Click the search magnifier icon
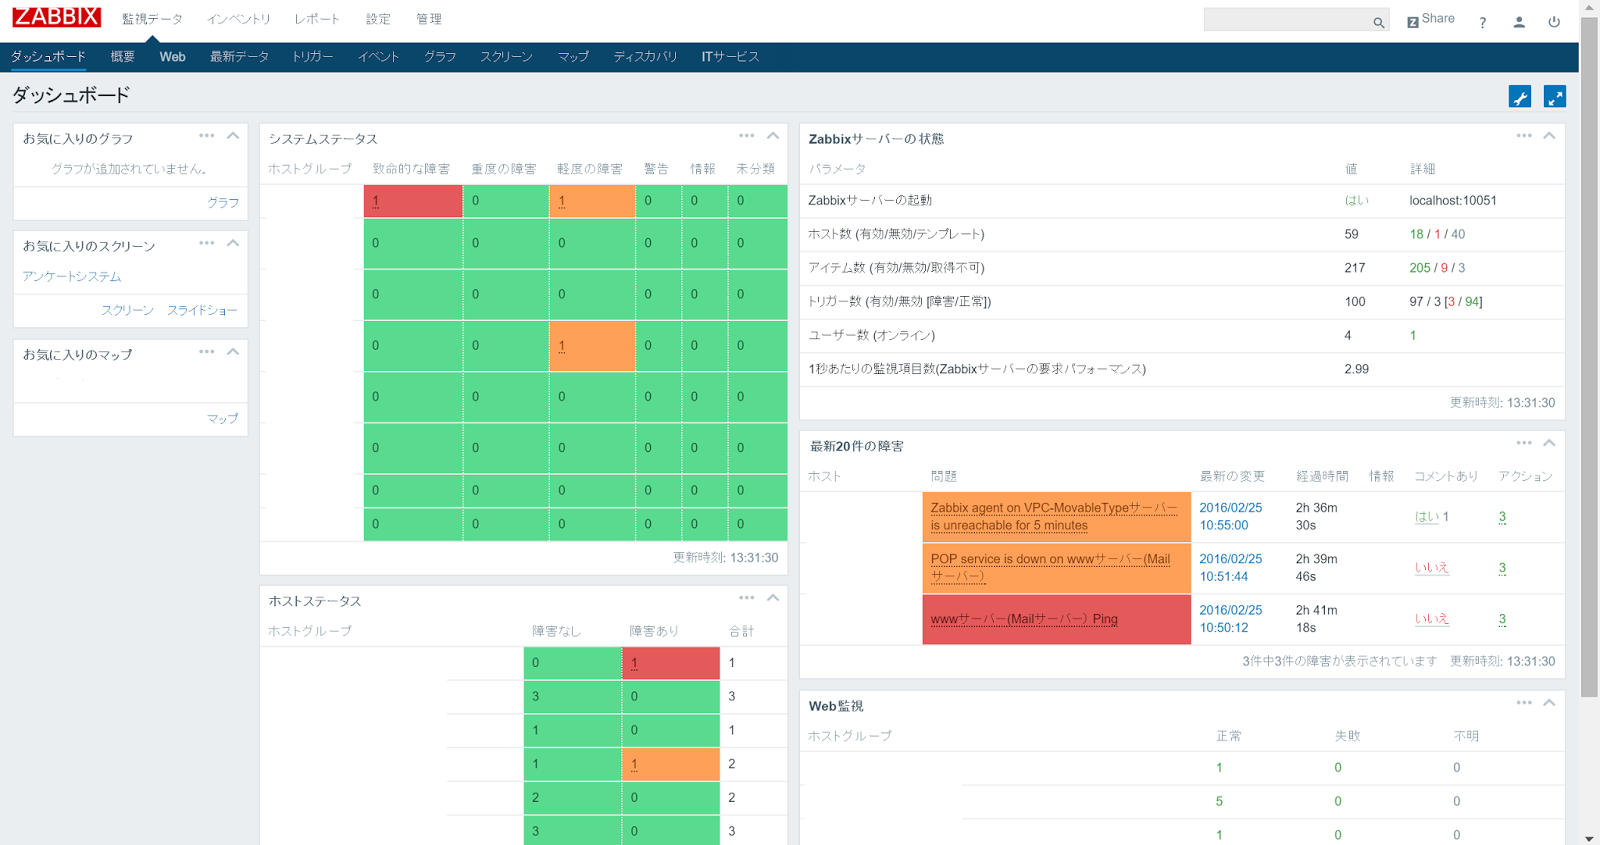 (1378, 22)
